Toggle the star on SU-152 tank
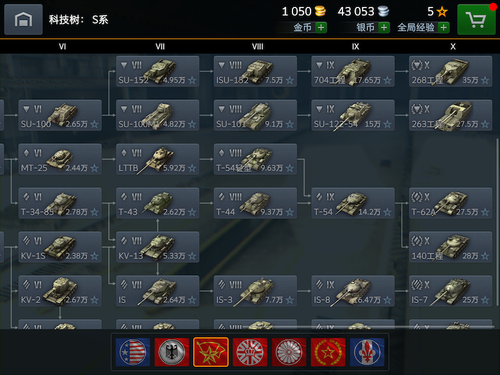 [192, 80]
